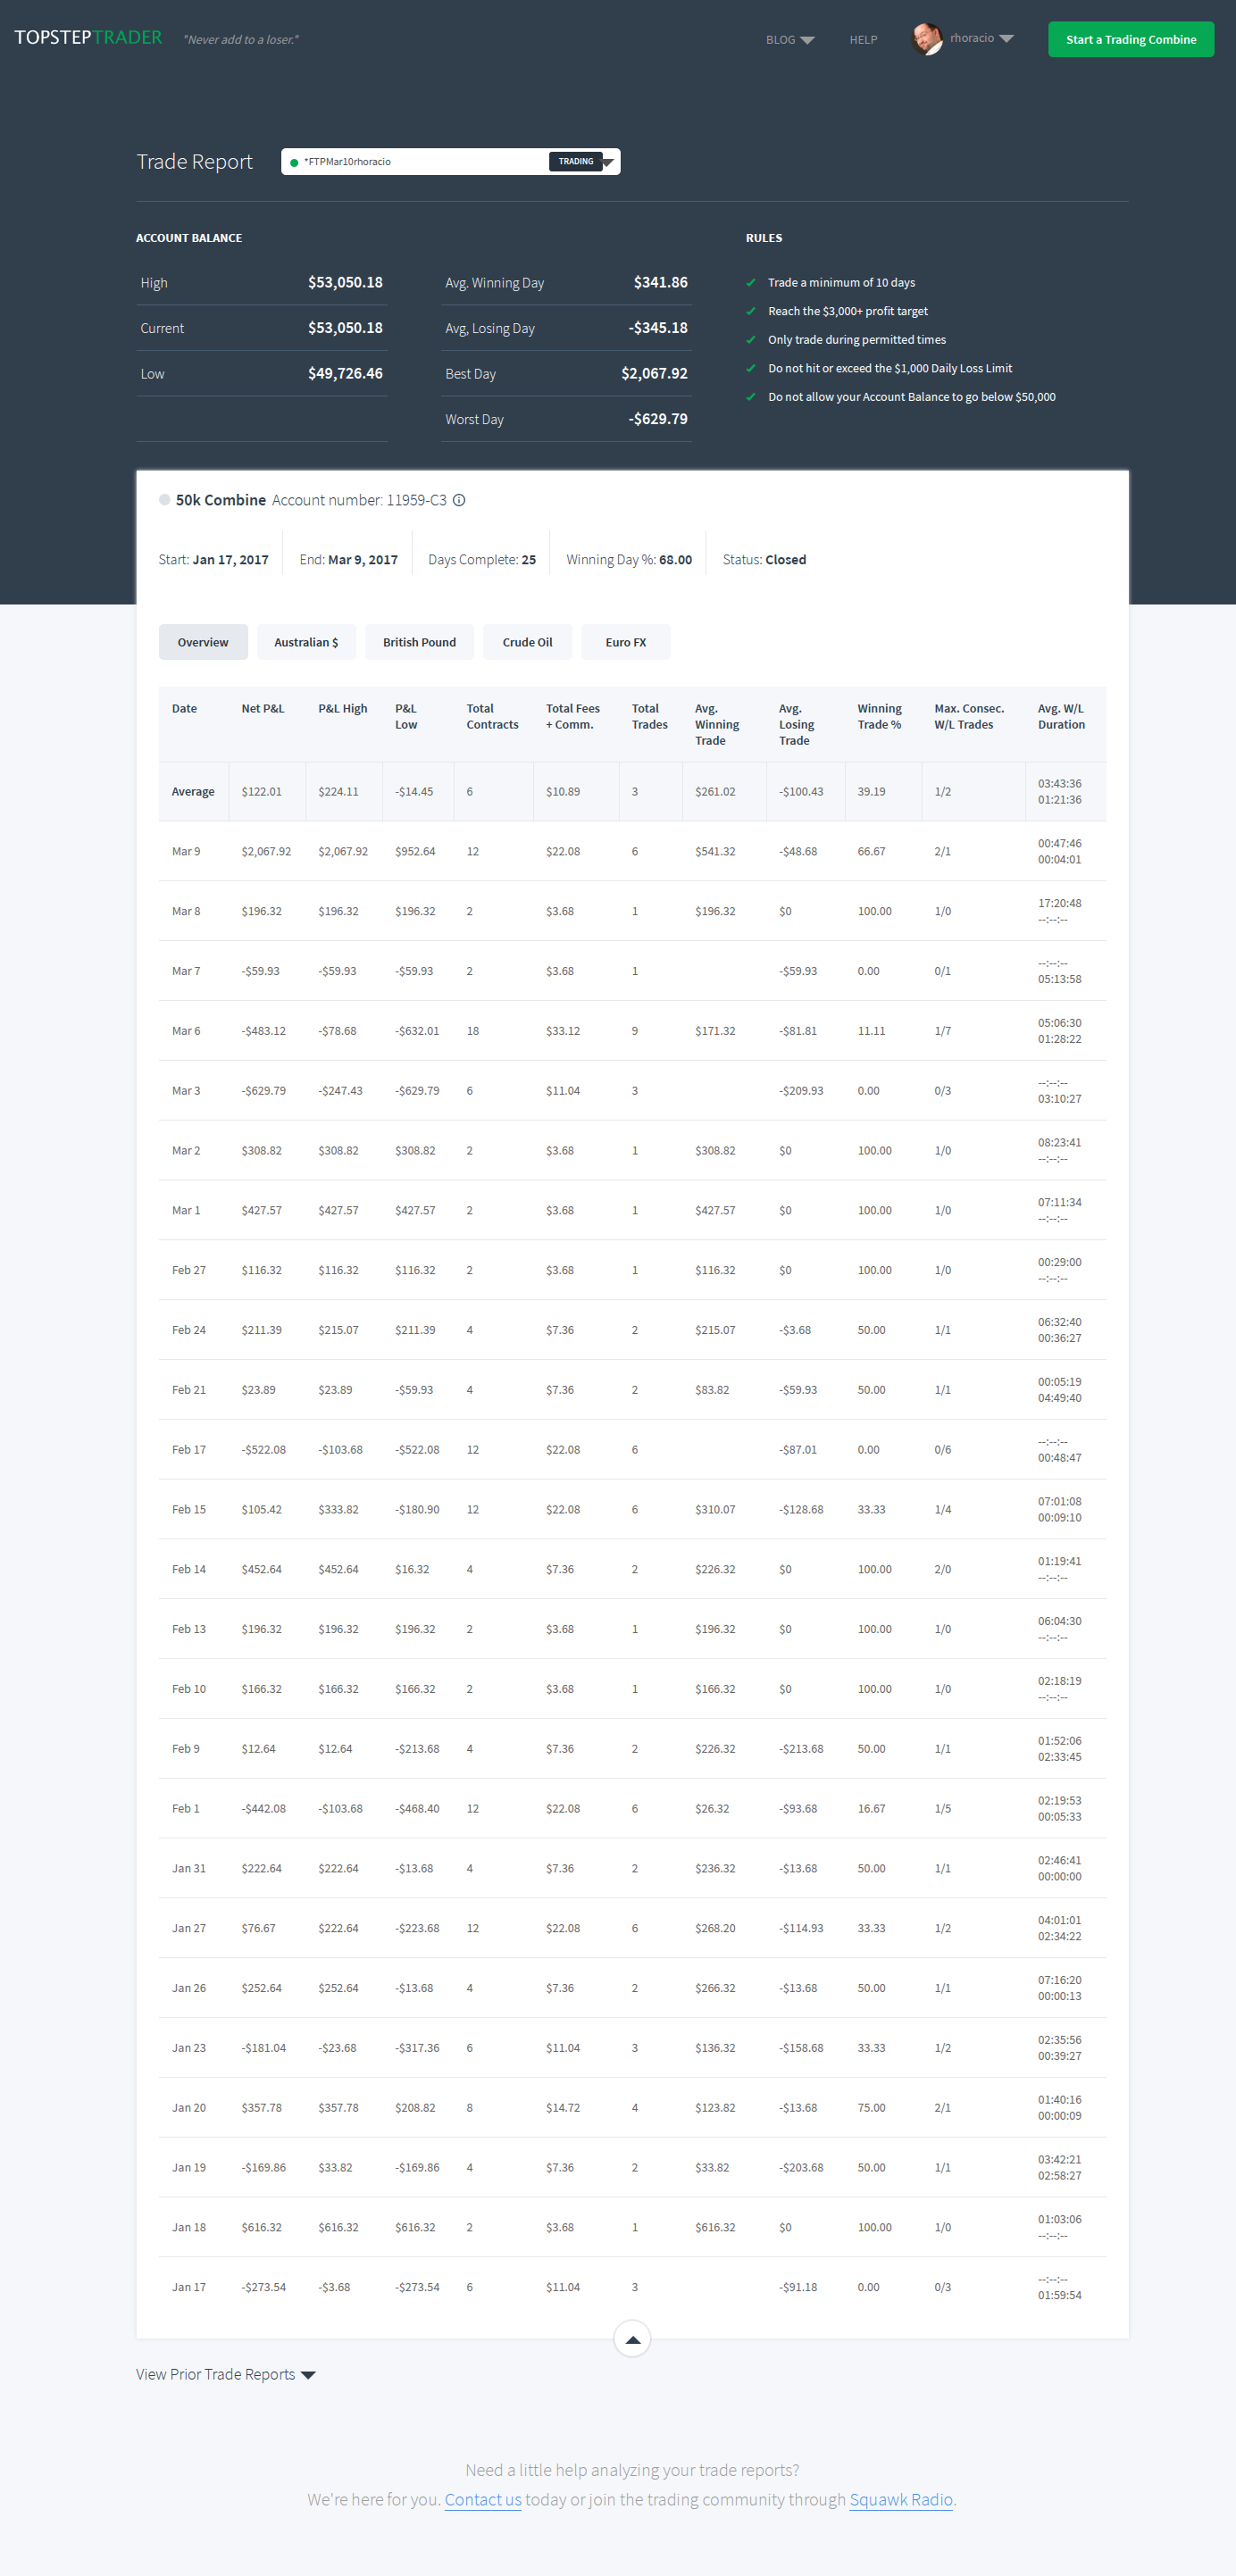The image size is (1236, 2576).
Task: Open the BLOG dropdown menu
Action: pyautogui.click(x=790, y=40)
